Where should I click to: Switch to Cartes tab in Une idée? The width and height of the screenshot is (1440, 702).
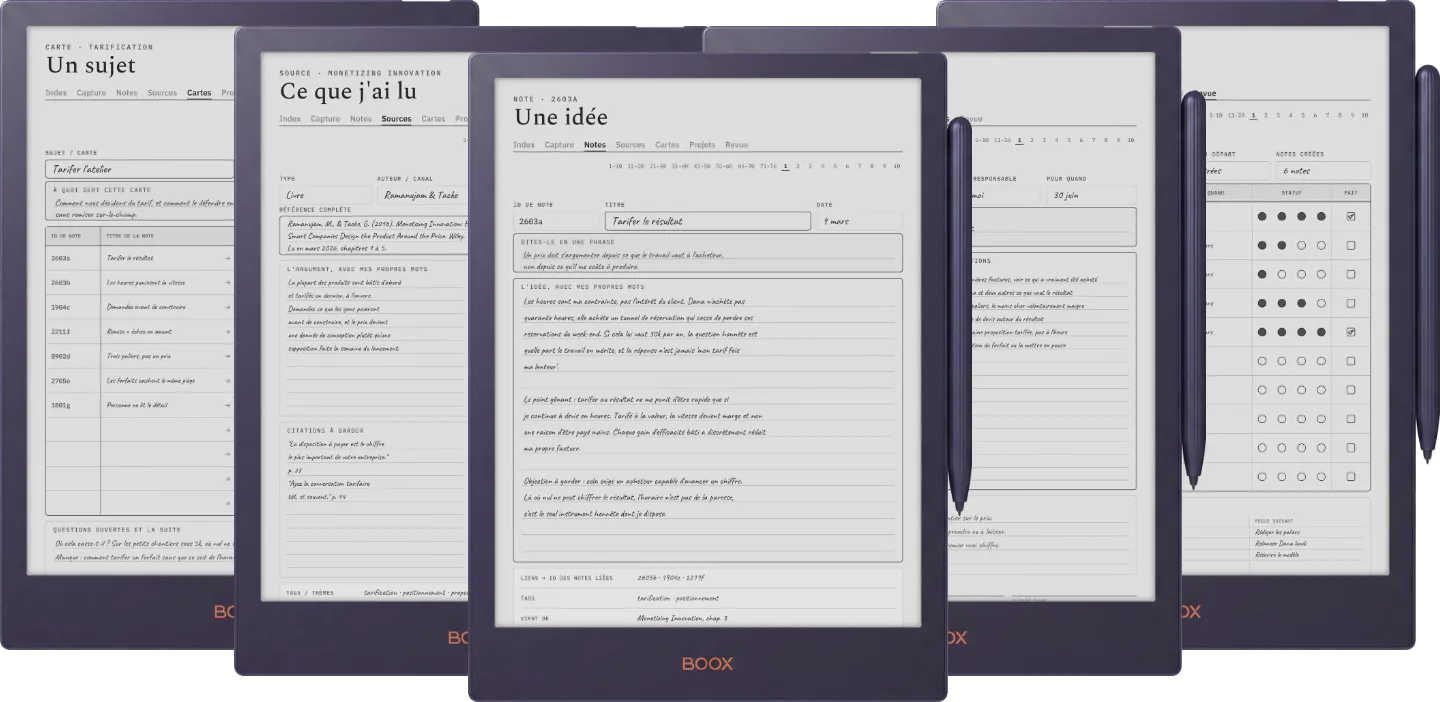(667, 145)
